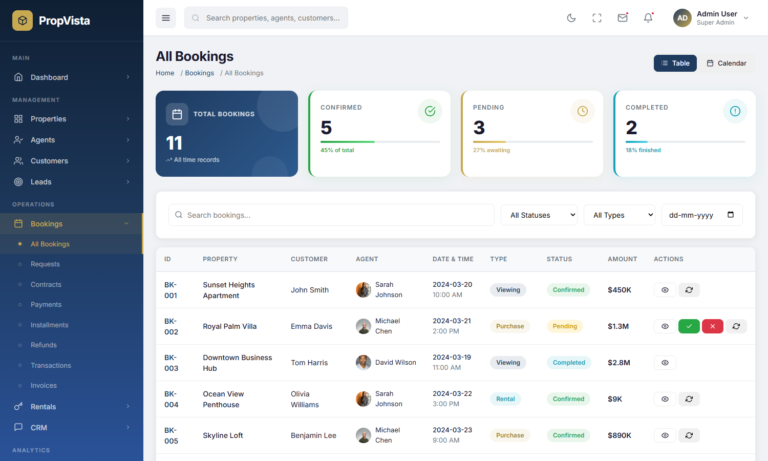Viewport: 768px width, 461px height.
Task: Expand the Rentals sidebar chevron
Action: pos(128,406)
